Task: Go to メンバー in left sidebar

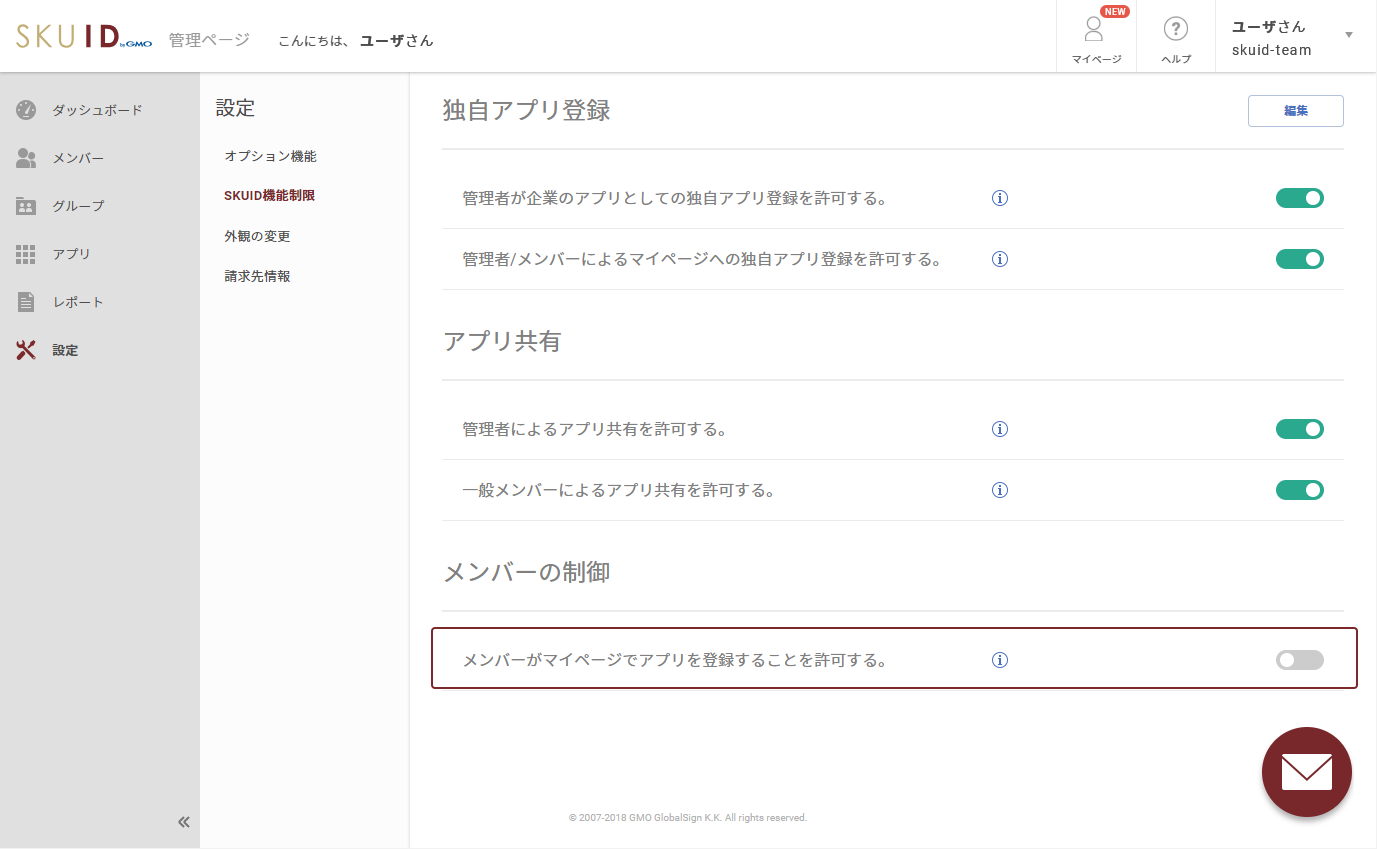Action: pos(78,158)
